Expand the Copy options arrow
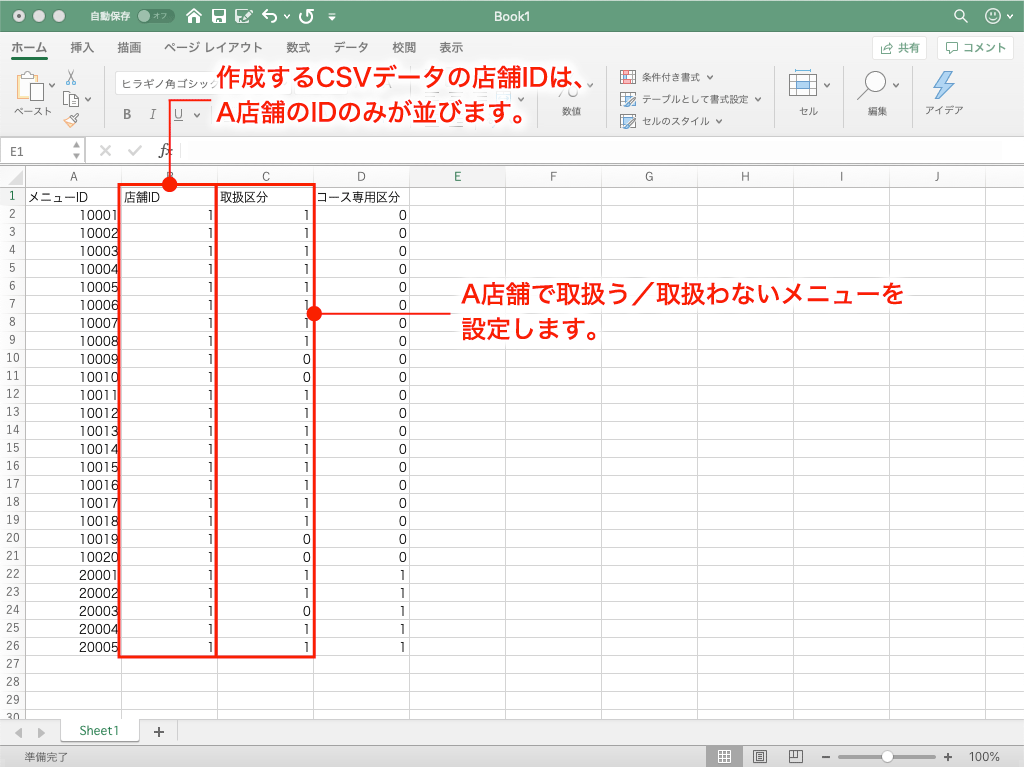1024x767 pixels. pyautogui.click(x=88, y=99)
